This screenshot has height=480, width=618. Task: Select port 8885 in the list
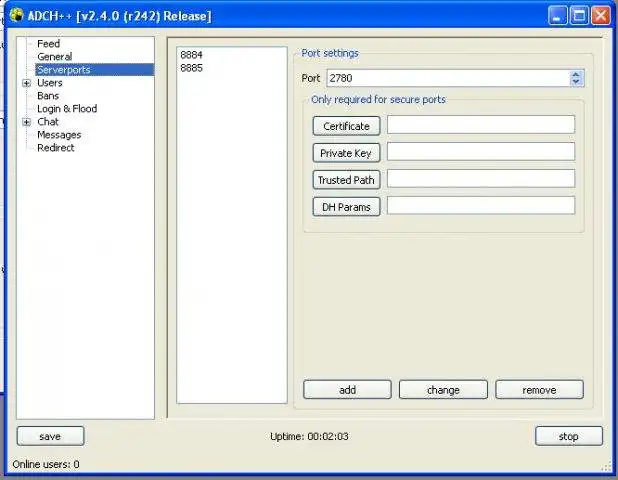pyautogui.click(x=191, y=68)
